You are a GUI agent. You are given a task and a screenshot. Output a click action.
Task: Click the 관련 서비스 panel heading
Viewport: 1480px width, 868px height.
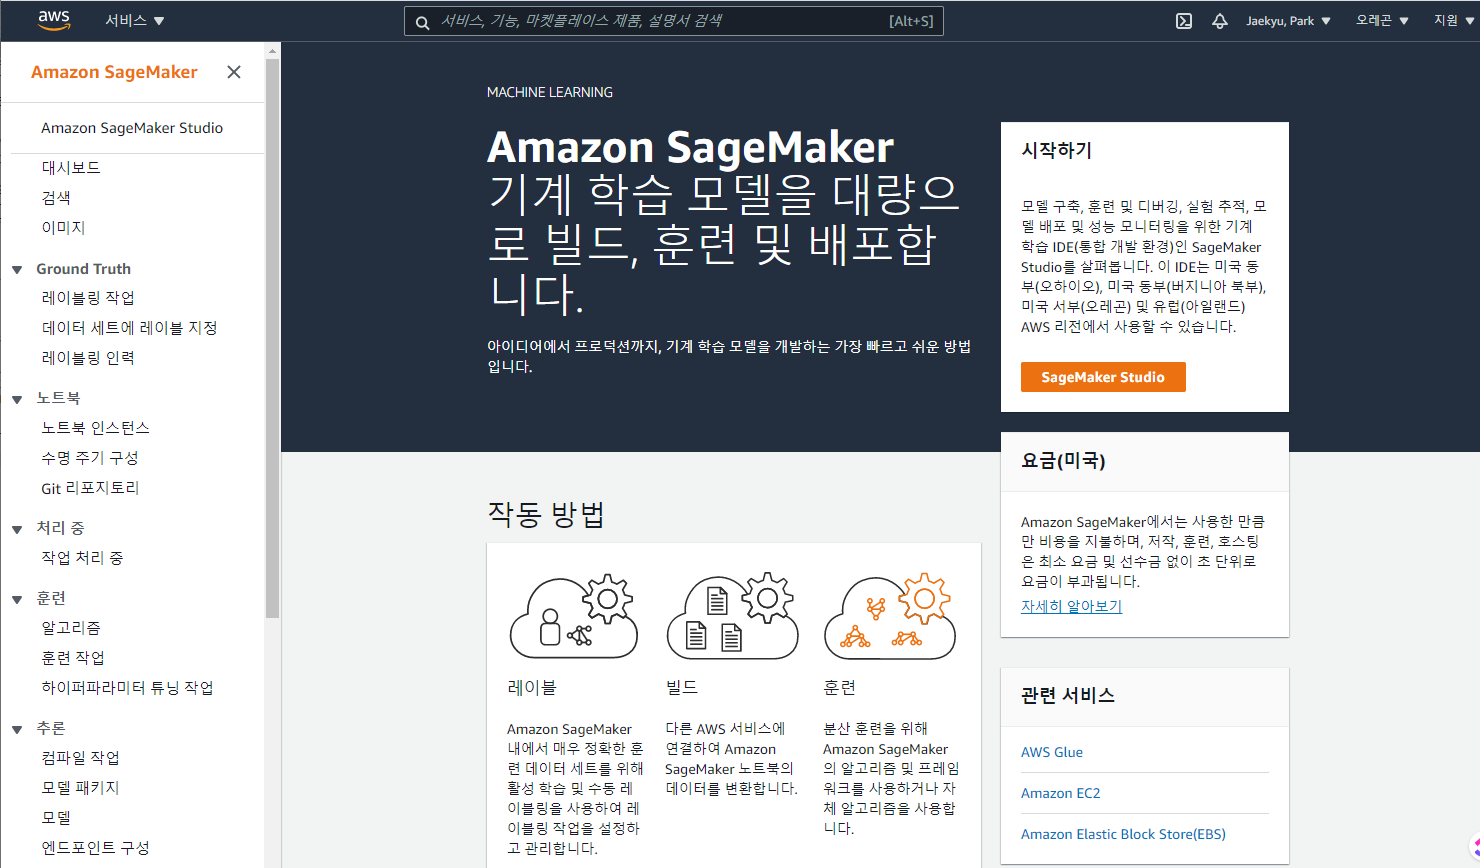[x=1068, y=695]
